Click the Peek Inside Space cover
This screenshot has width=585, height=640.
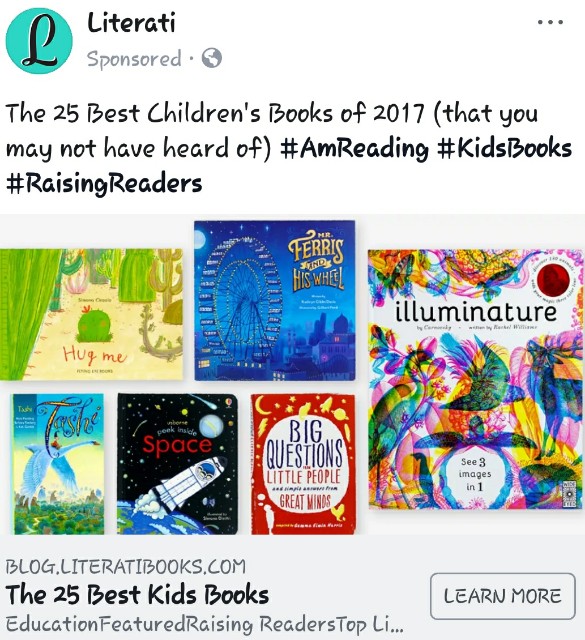coord(177,464)
